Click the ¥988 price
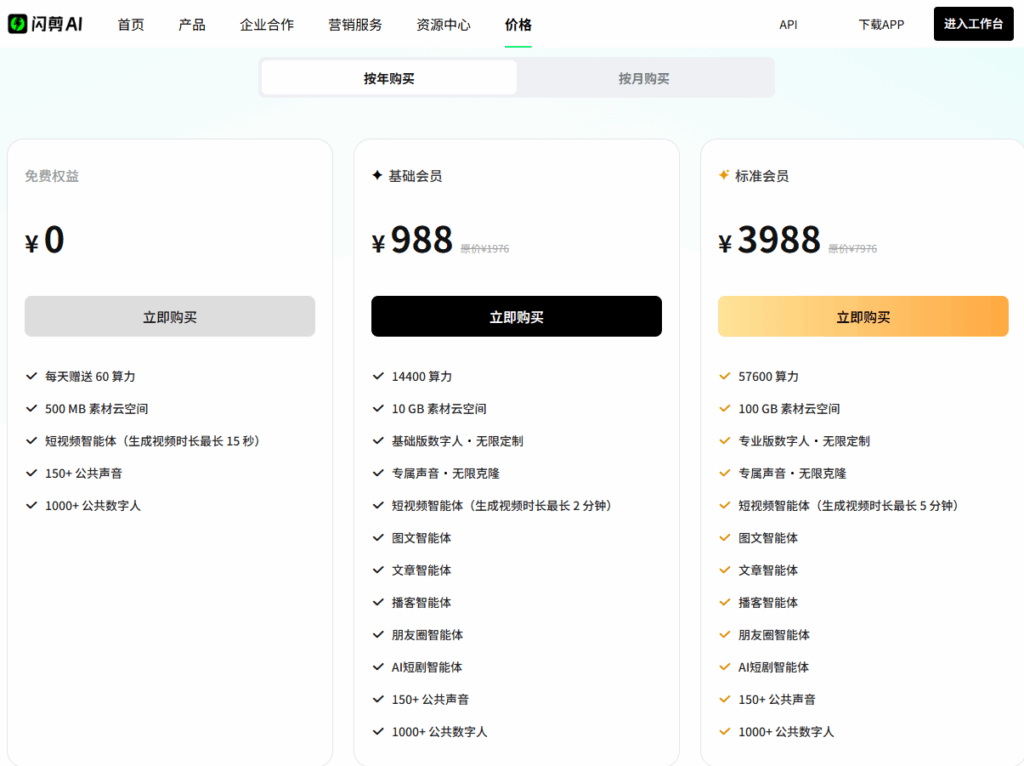1024x766 pixels. pos(412,240)
